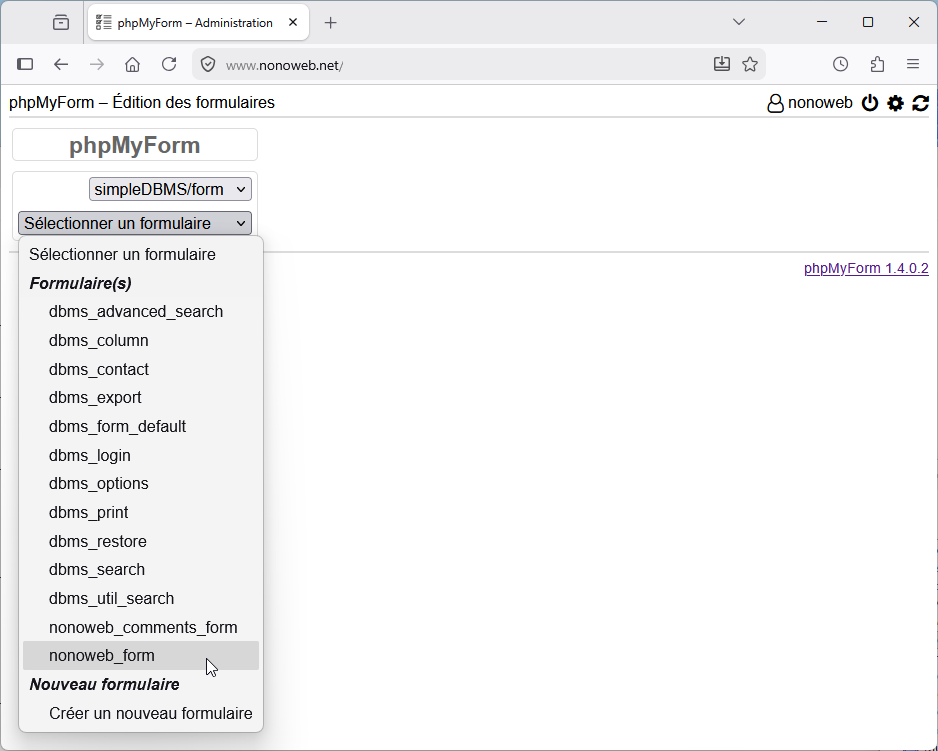Go to browser home page icon
This screenshot has height=751, width=938.
click(132, 64)
